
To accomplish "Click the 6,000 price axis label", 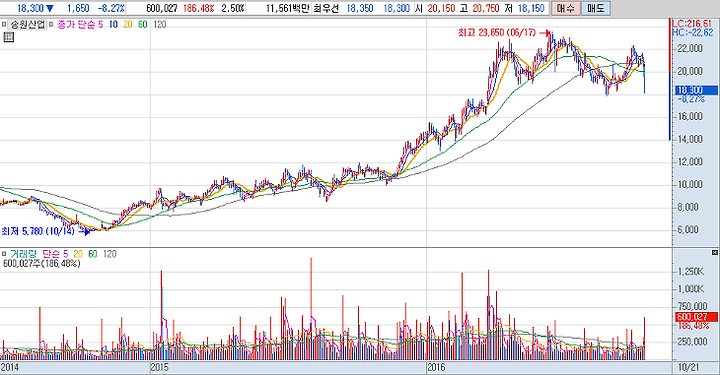I will 690,229.
